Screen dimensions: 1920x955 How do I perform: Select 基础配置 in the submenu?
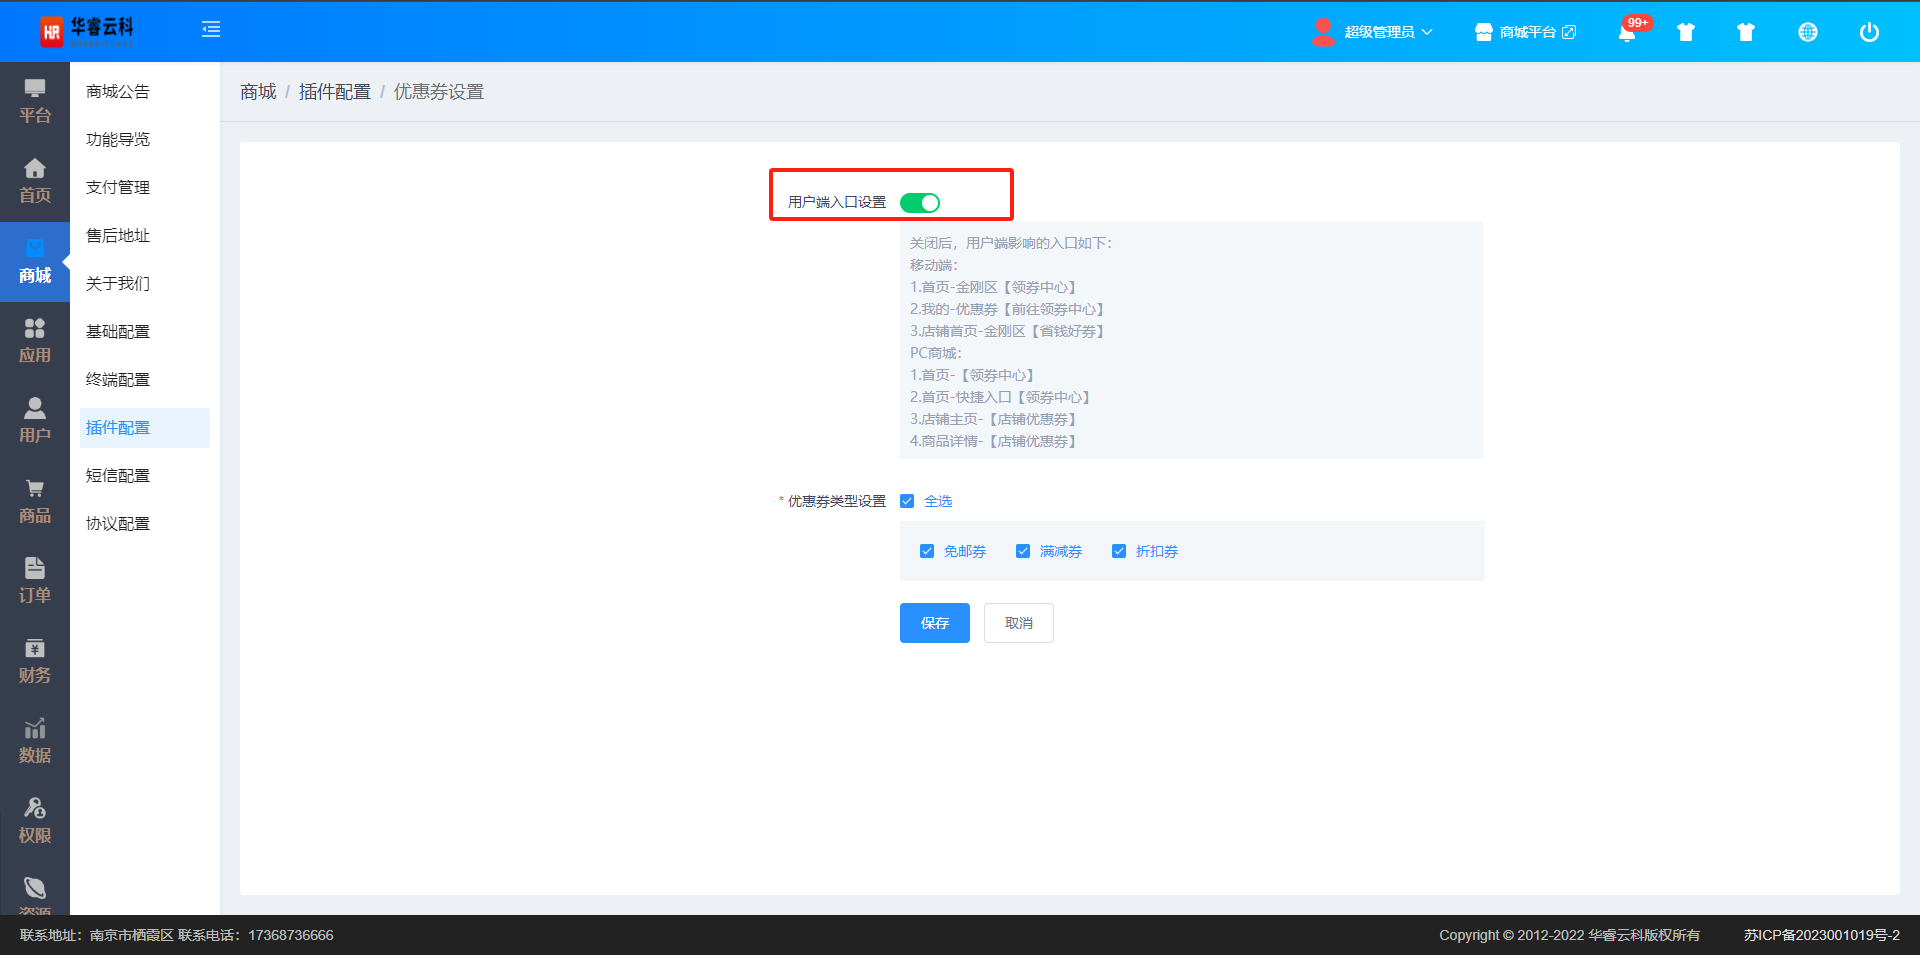(118, 332)
